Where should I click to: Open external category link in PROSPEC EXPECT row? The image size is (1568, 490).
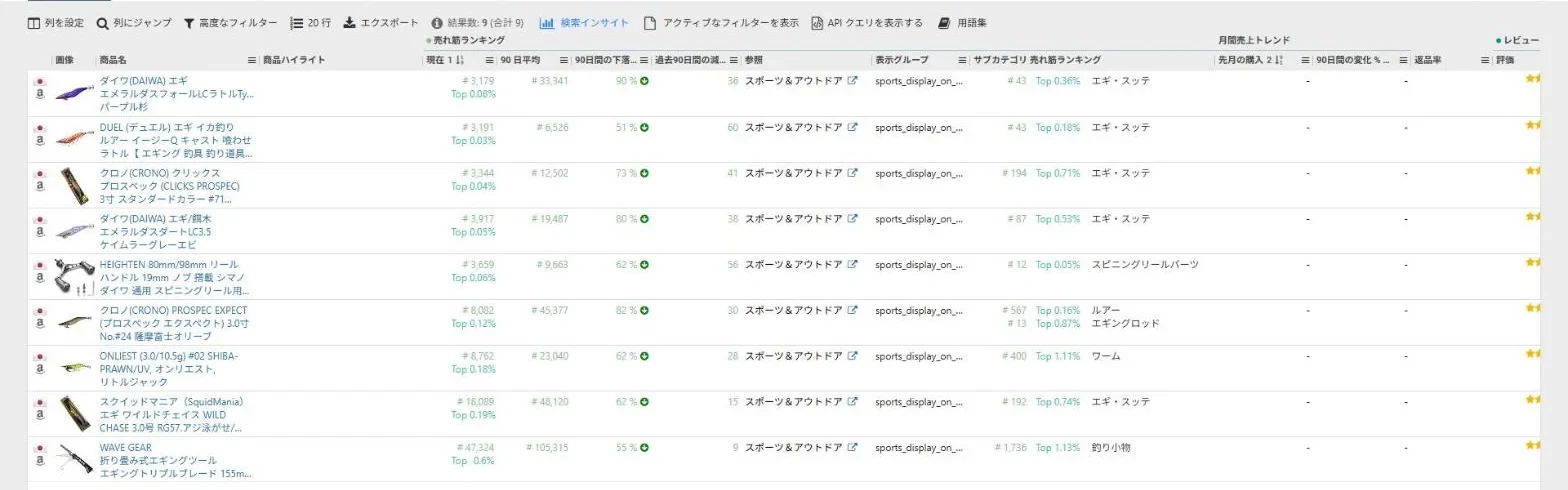pos(852,310)
